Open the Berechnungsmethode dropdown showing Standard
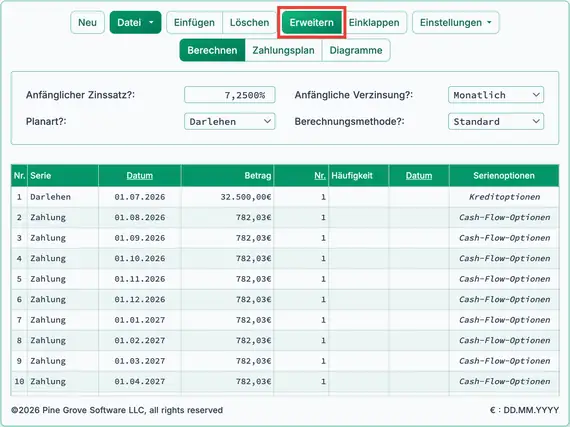Viewport: 570px width, 427px height. (x=496, y=121)
